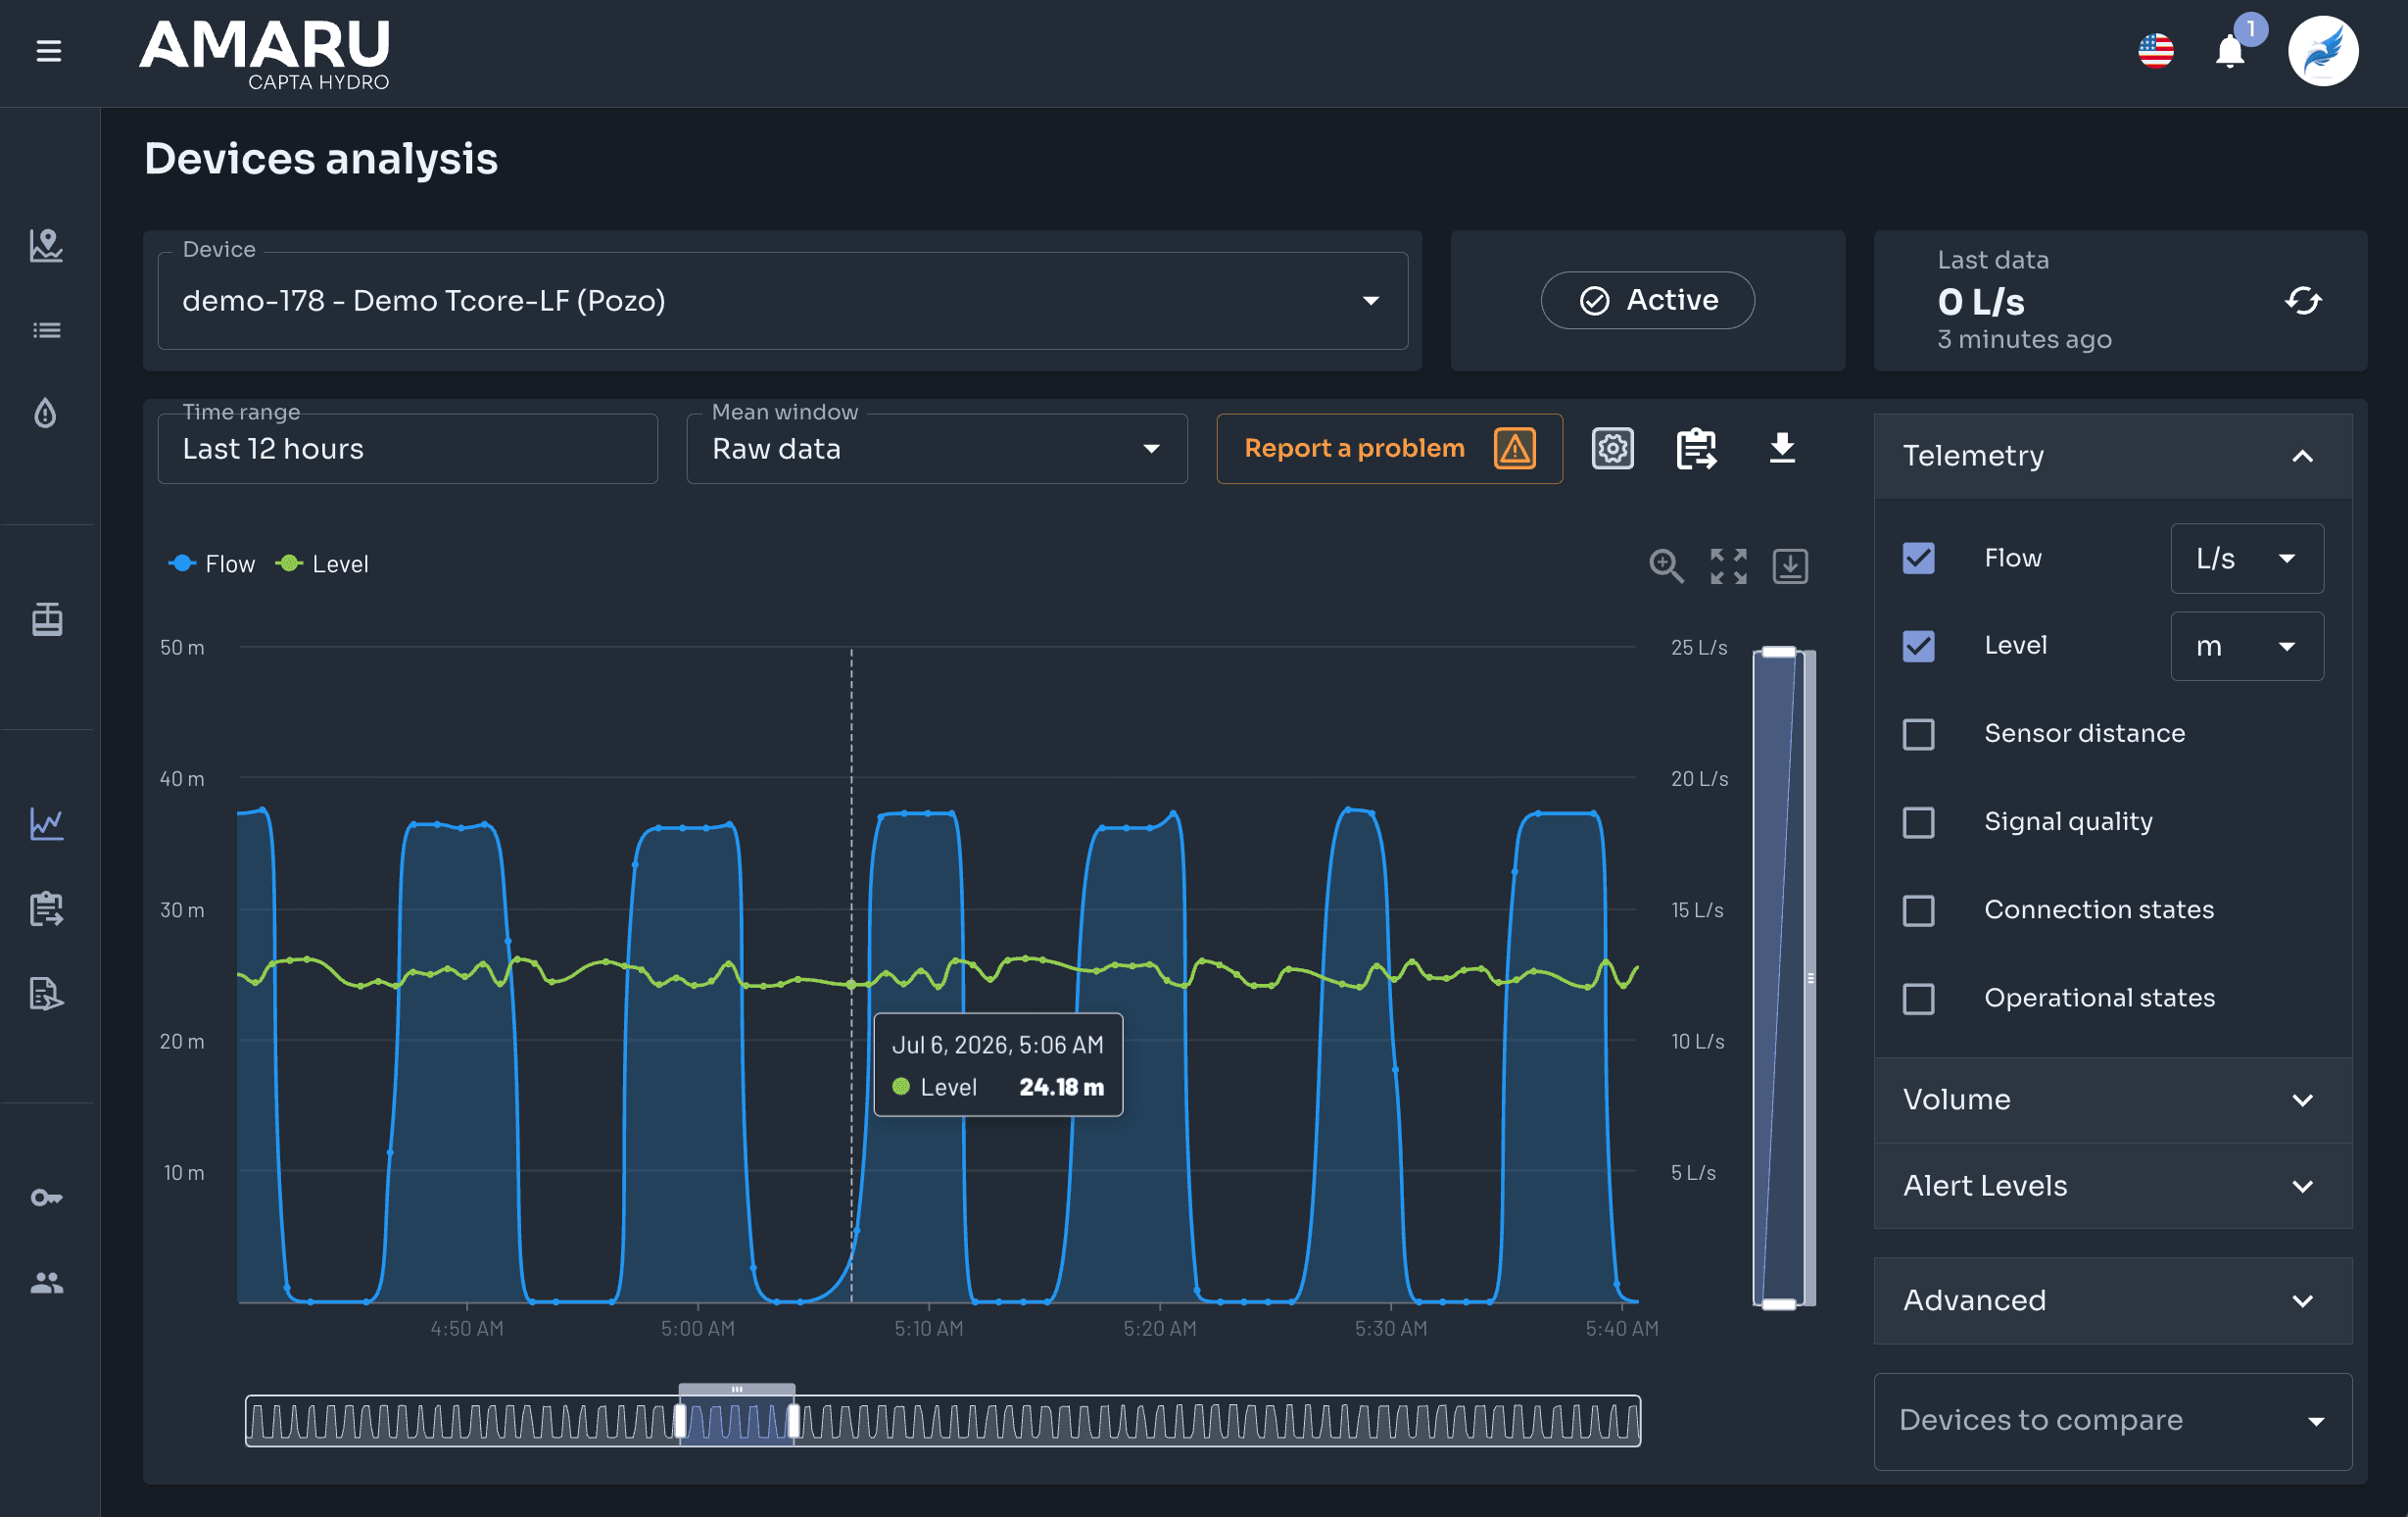
Task: Refresh the last data reading
Action: coord(2302,300)
